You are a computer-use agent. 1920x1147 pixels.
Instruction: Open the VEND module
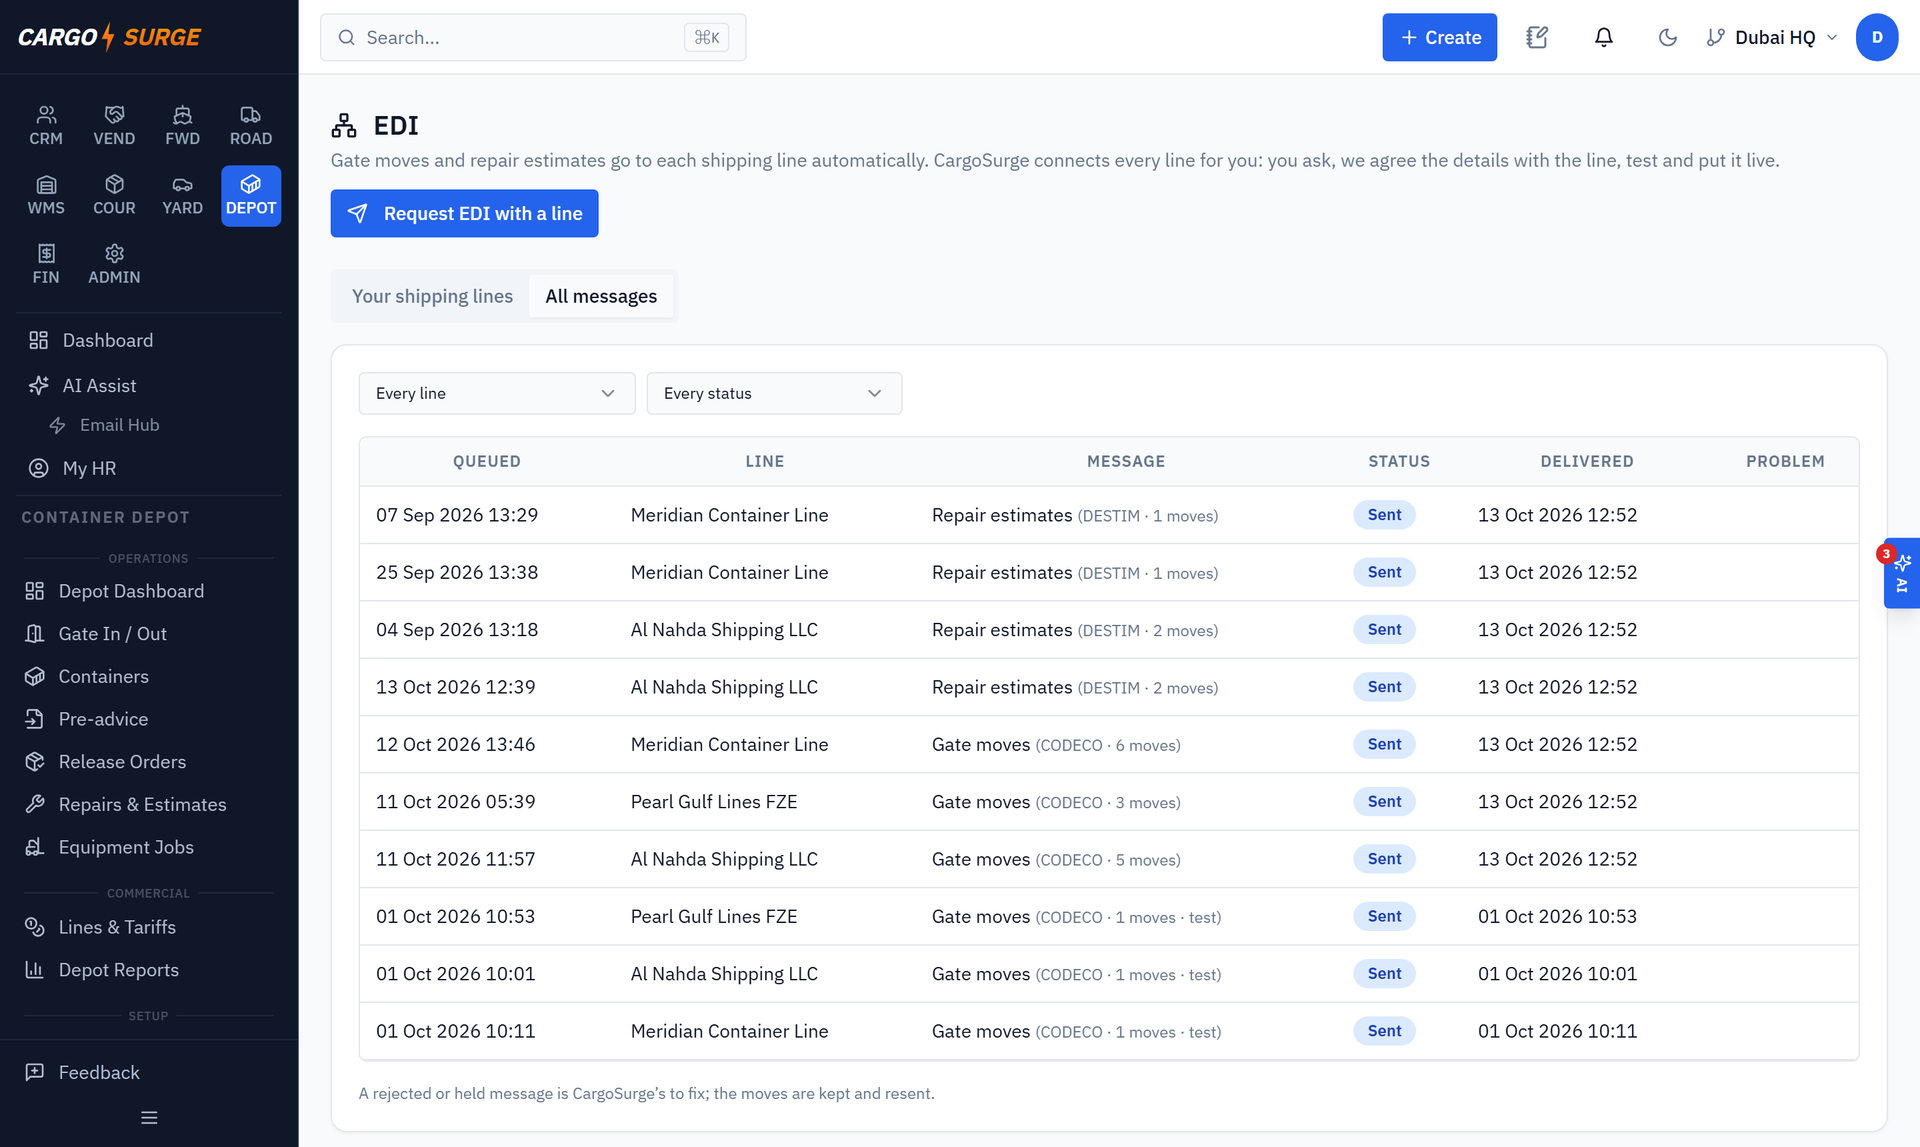tap(114, 126)
